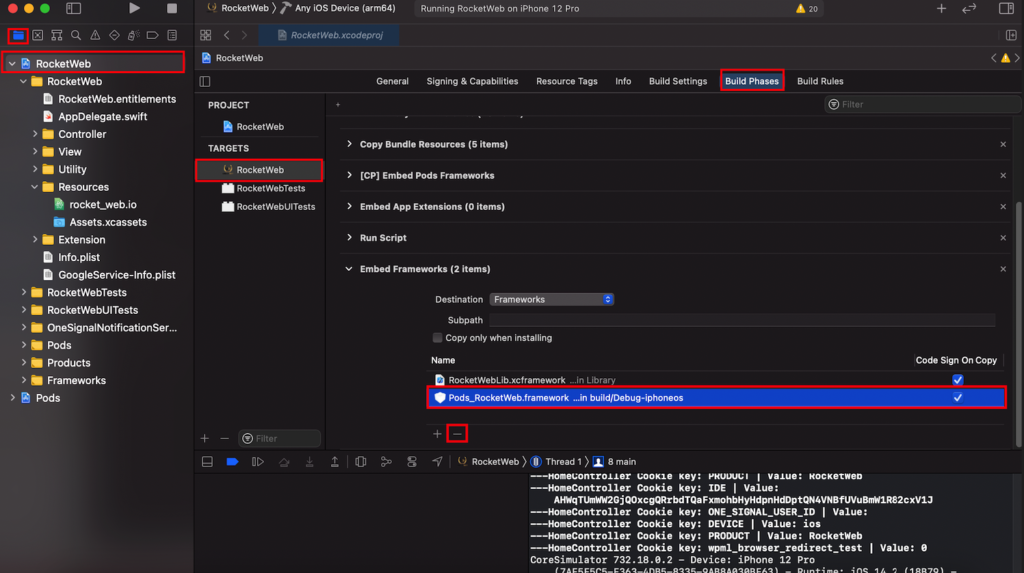
Task: Open the Source Control navigator
Action: (x=38, y=35)
